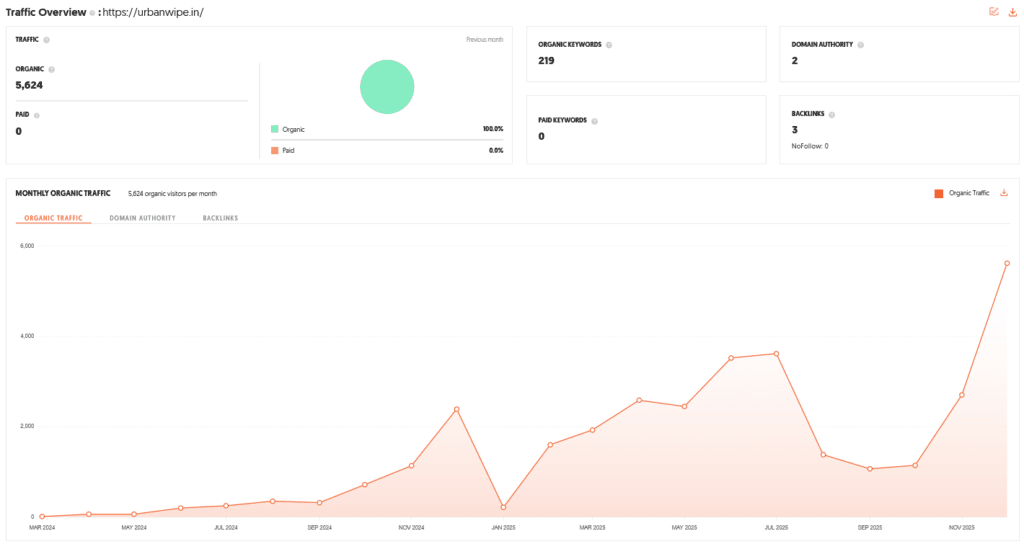Click the 6,000 y-axis label

27,246
